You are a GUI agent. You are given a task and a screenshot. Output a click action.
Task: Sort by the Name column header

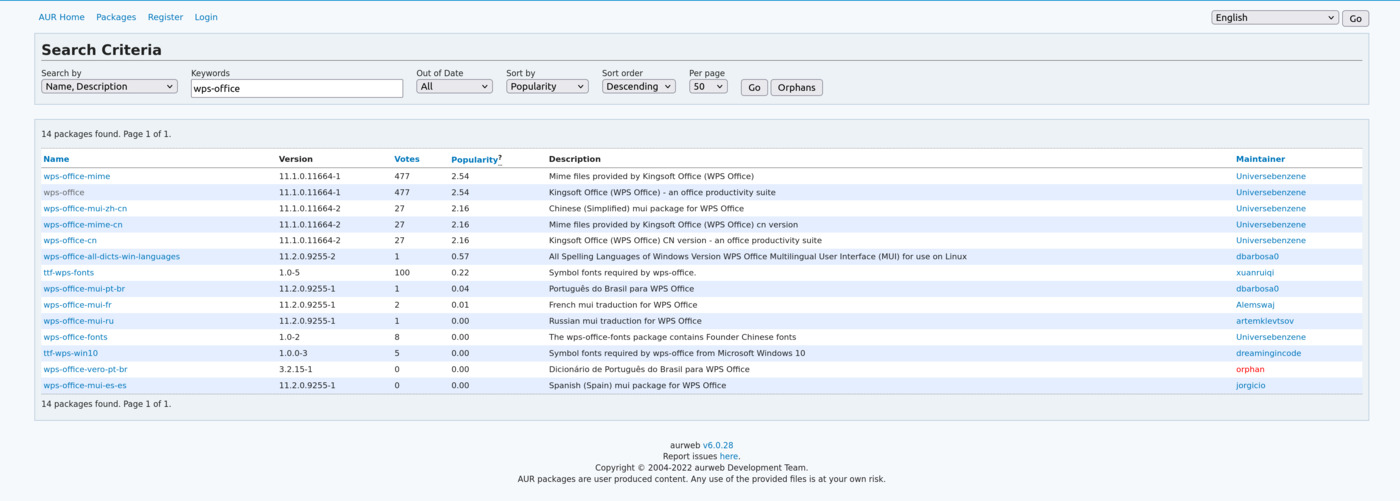click(x=56, y=159)
